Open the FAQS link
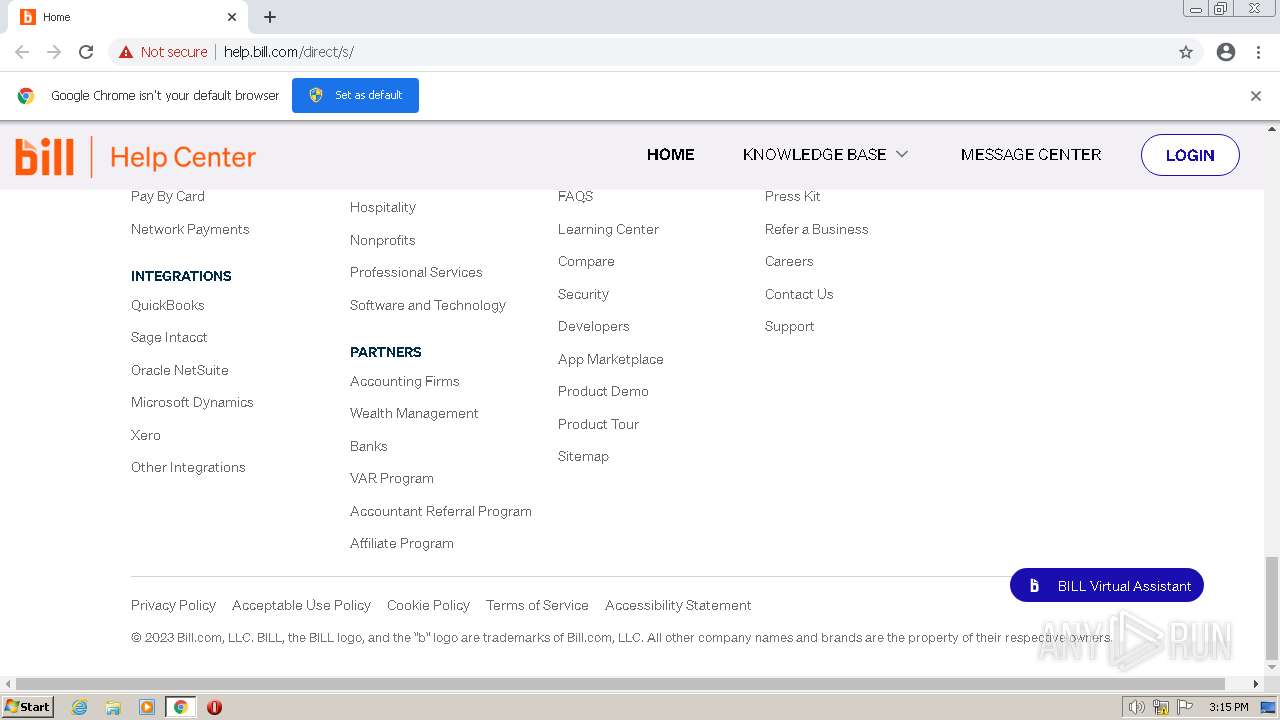 576,196
